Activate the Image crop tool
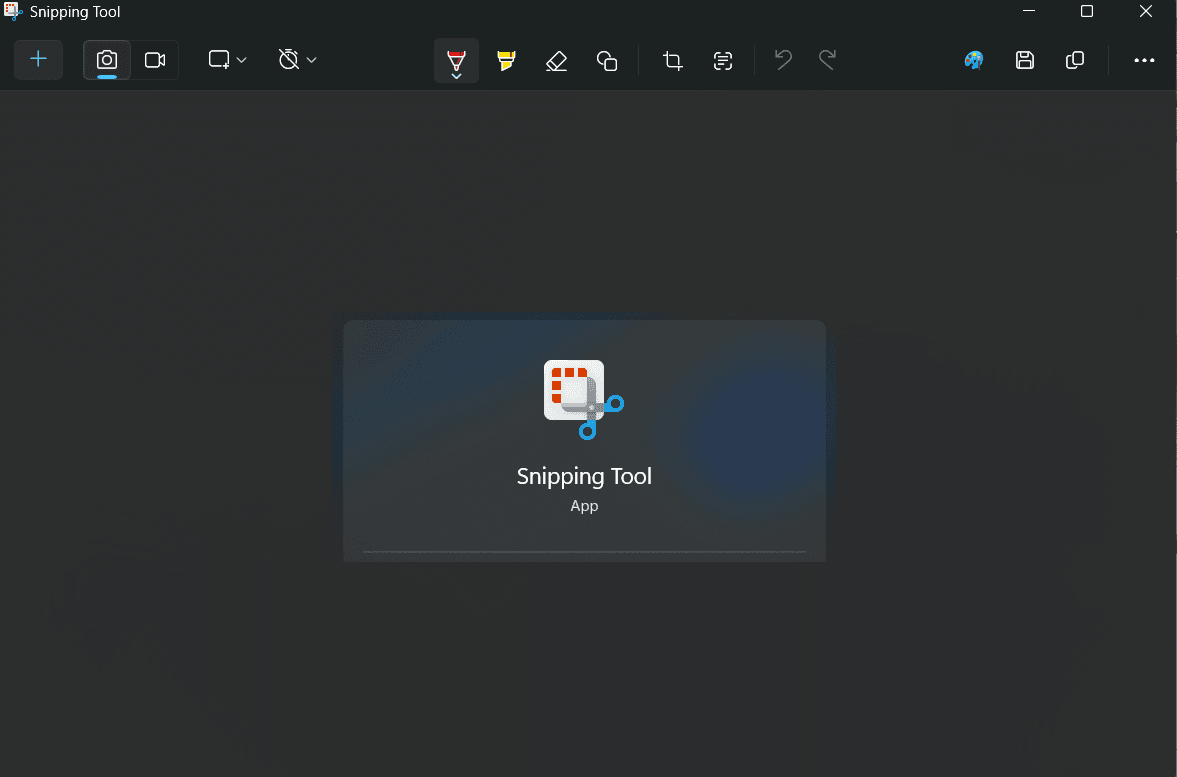1177x777 pixels. point(673,60)
